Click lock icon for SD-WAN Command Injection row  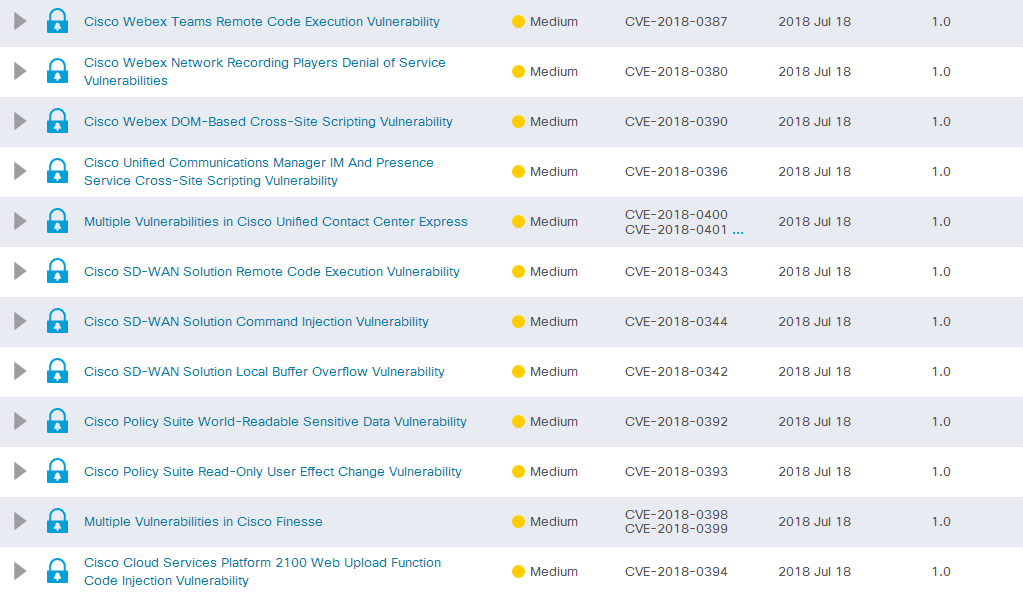pyautogui.click(x=58, y=322)
